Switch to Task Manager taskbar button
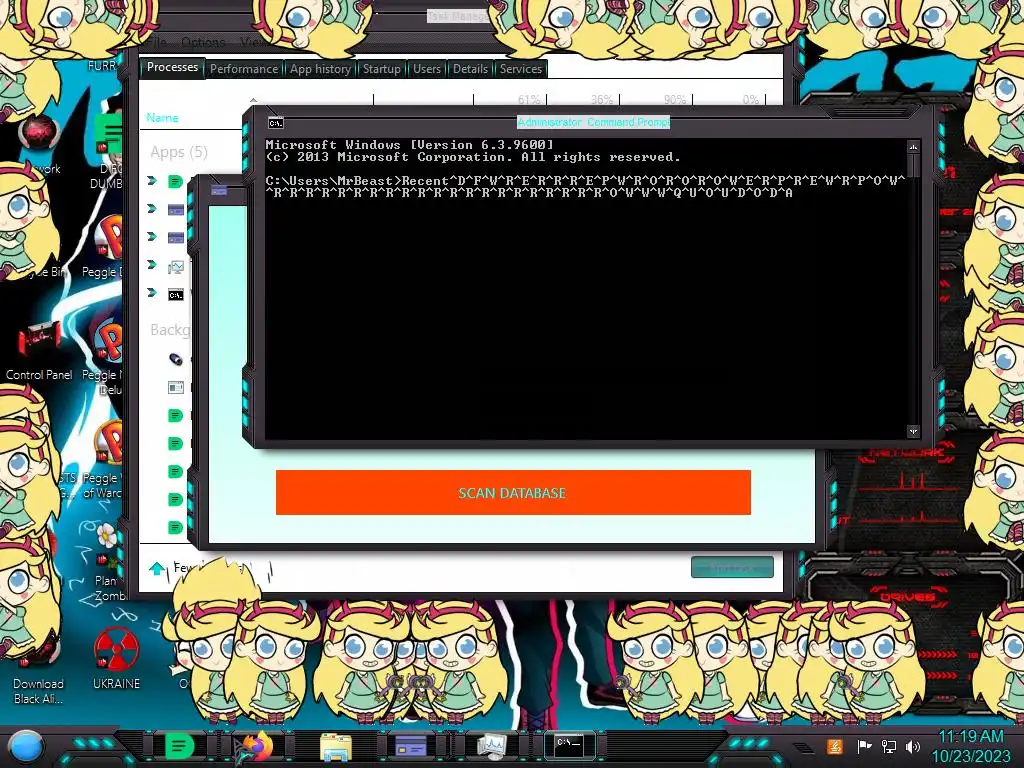Screen dimensions: 1024x768 click(x=491, y=746)
